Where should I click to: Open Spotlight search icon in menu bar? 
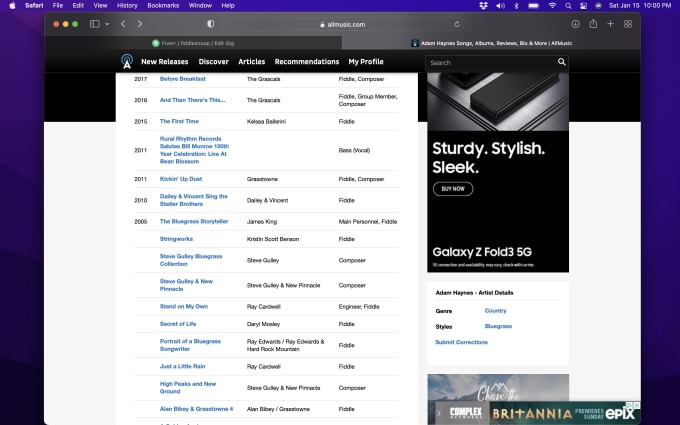(568, 6)
